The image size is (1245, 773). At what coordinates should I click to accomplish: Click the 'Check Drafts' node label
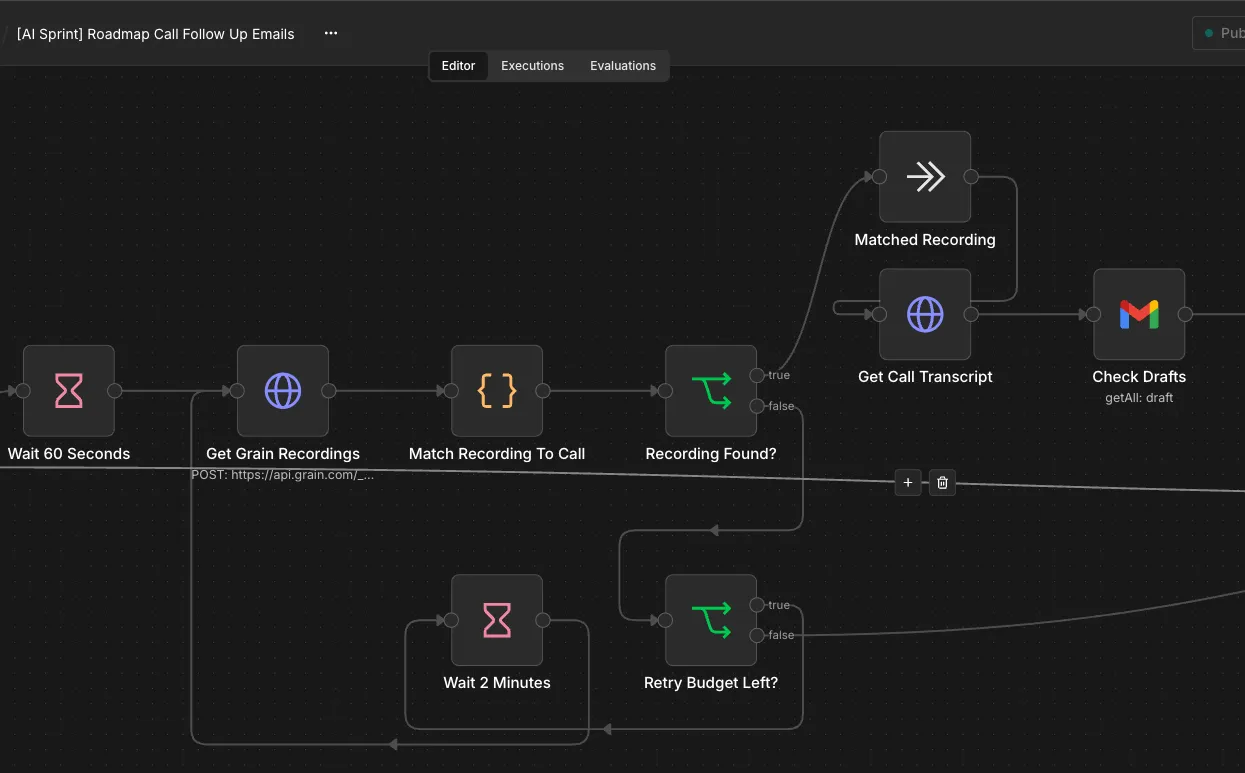pos(1139,377)
